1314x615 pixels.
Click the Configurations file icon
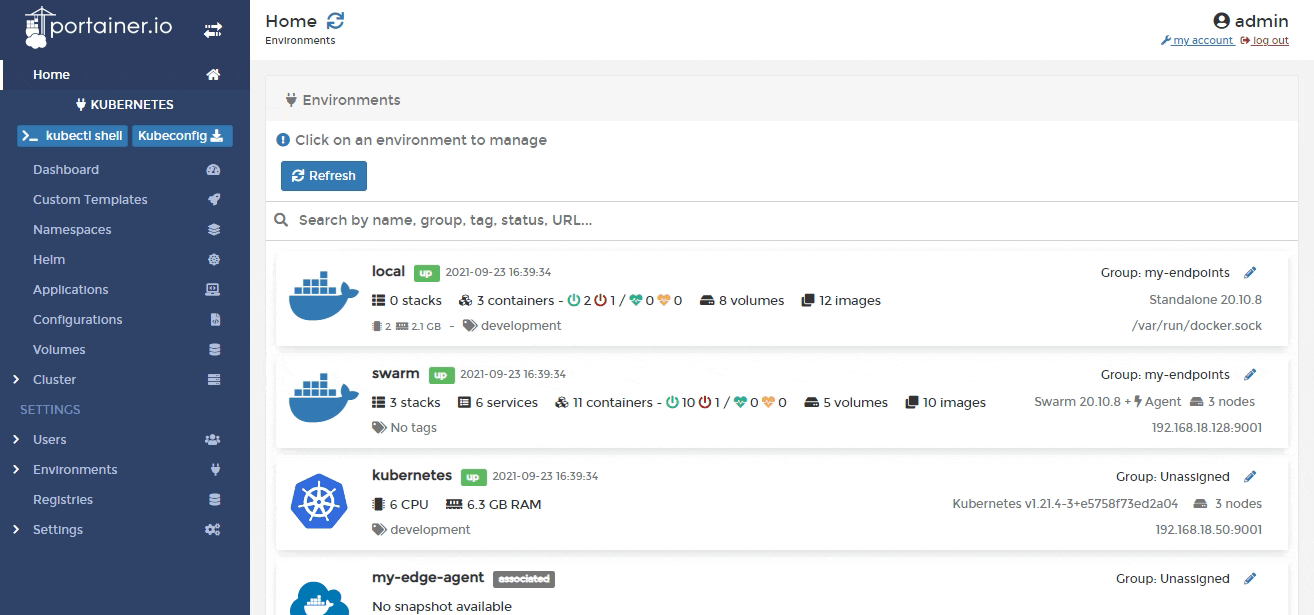coord(214,320)
